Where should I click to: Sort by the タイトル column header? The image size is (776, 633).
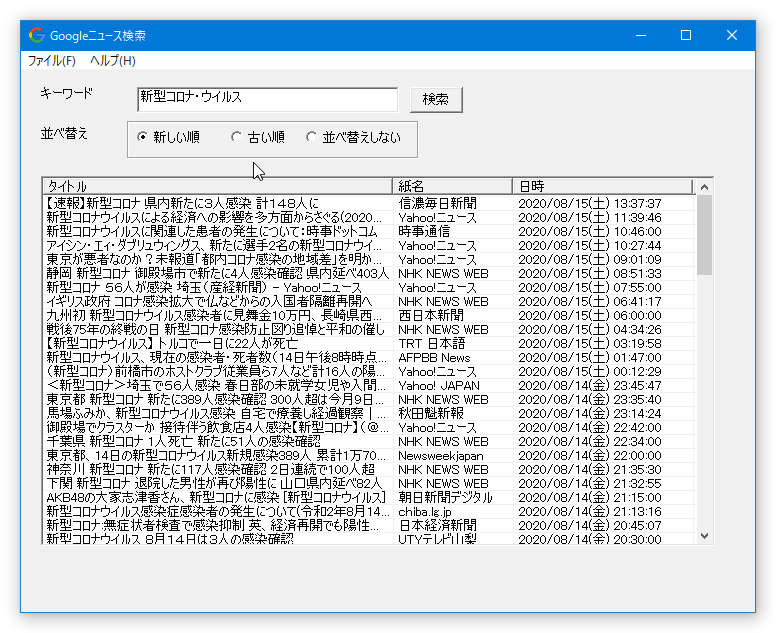(217, 186)
